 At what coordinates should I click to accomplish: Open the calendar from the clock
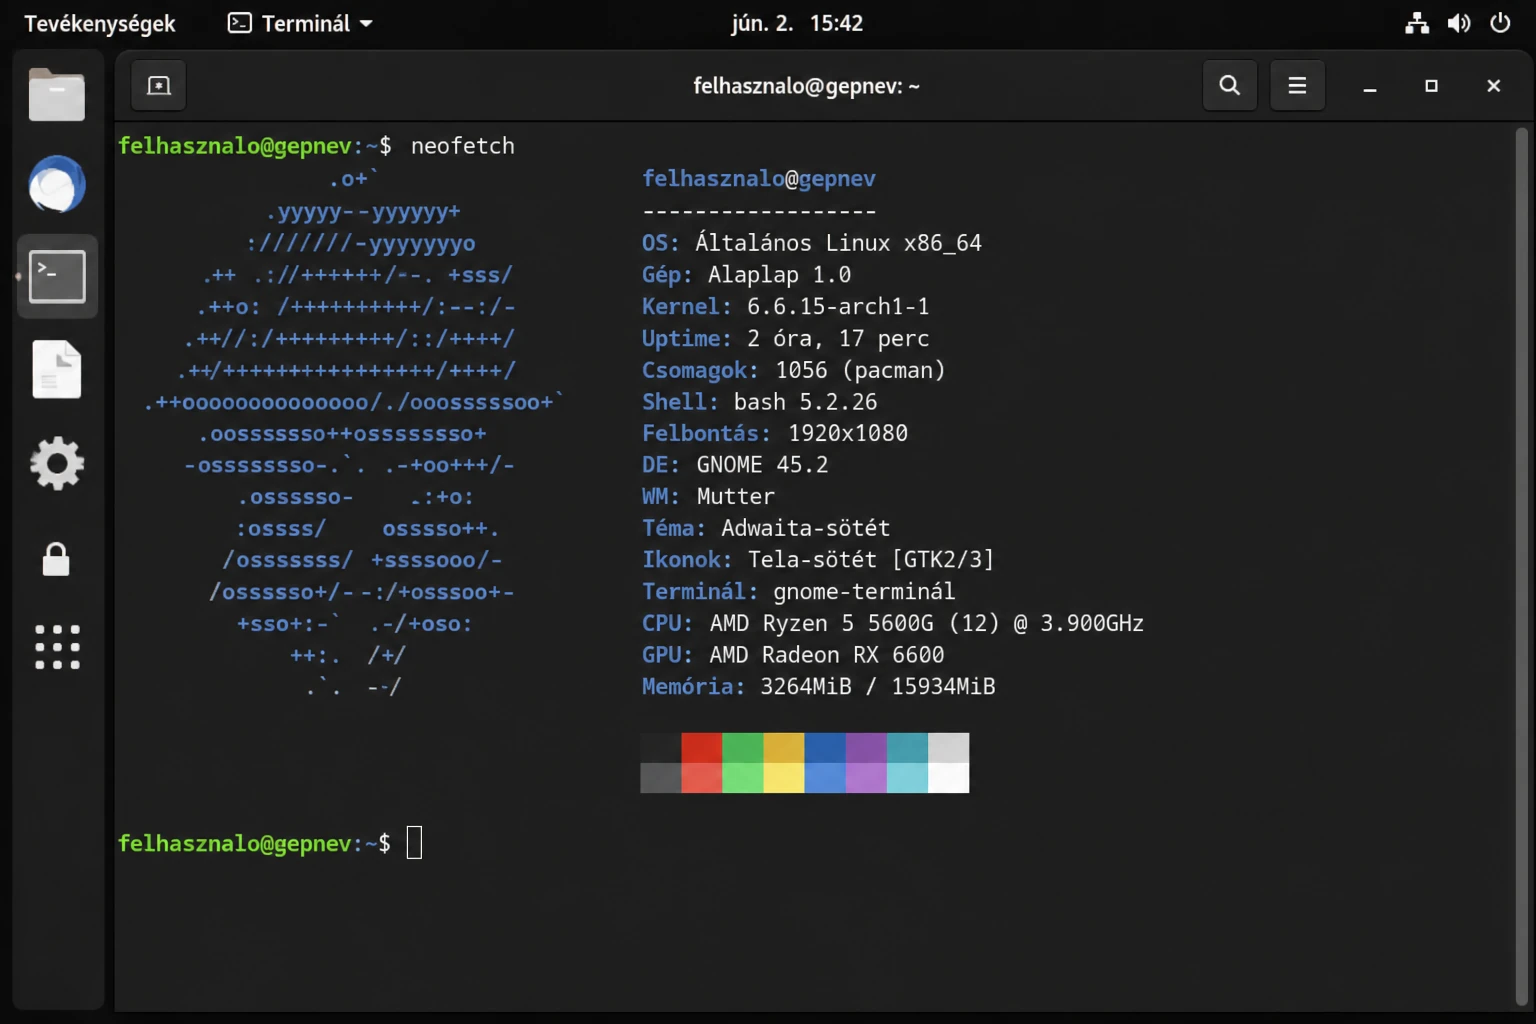[797, 23]
